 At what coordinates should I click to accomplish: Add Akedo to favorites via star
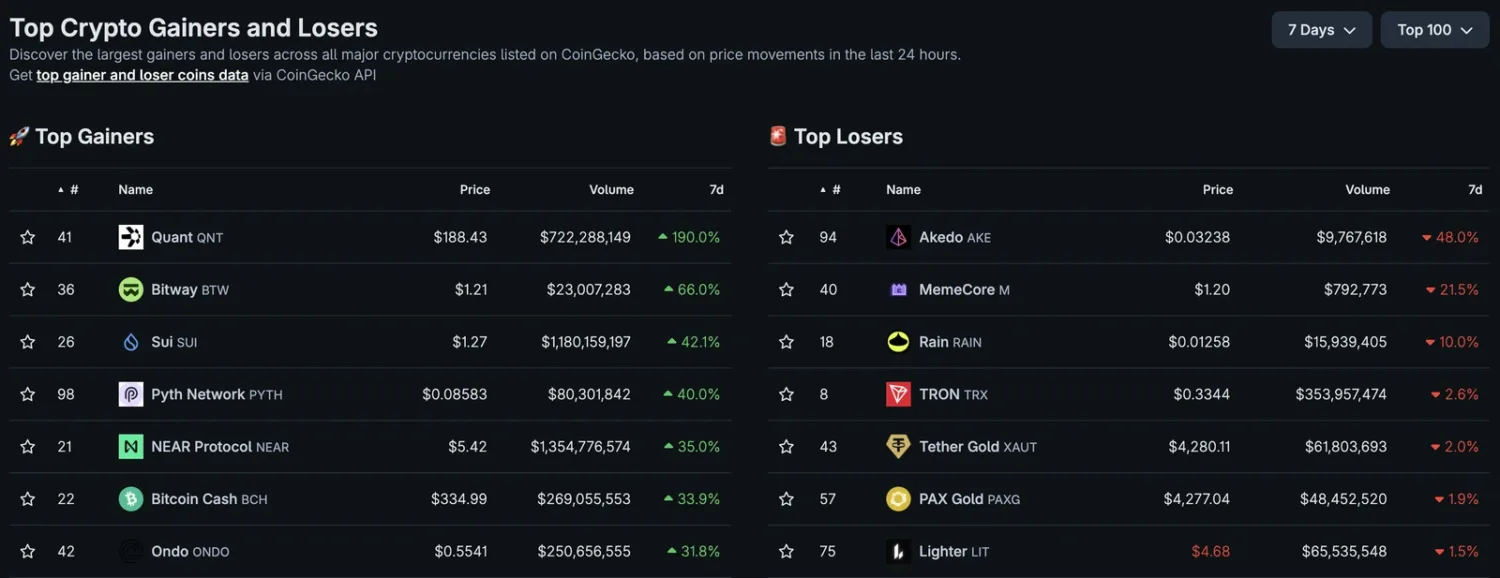pyautogui.click(x=787, y=237)
